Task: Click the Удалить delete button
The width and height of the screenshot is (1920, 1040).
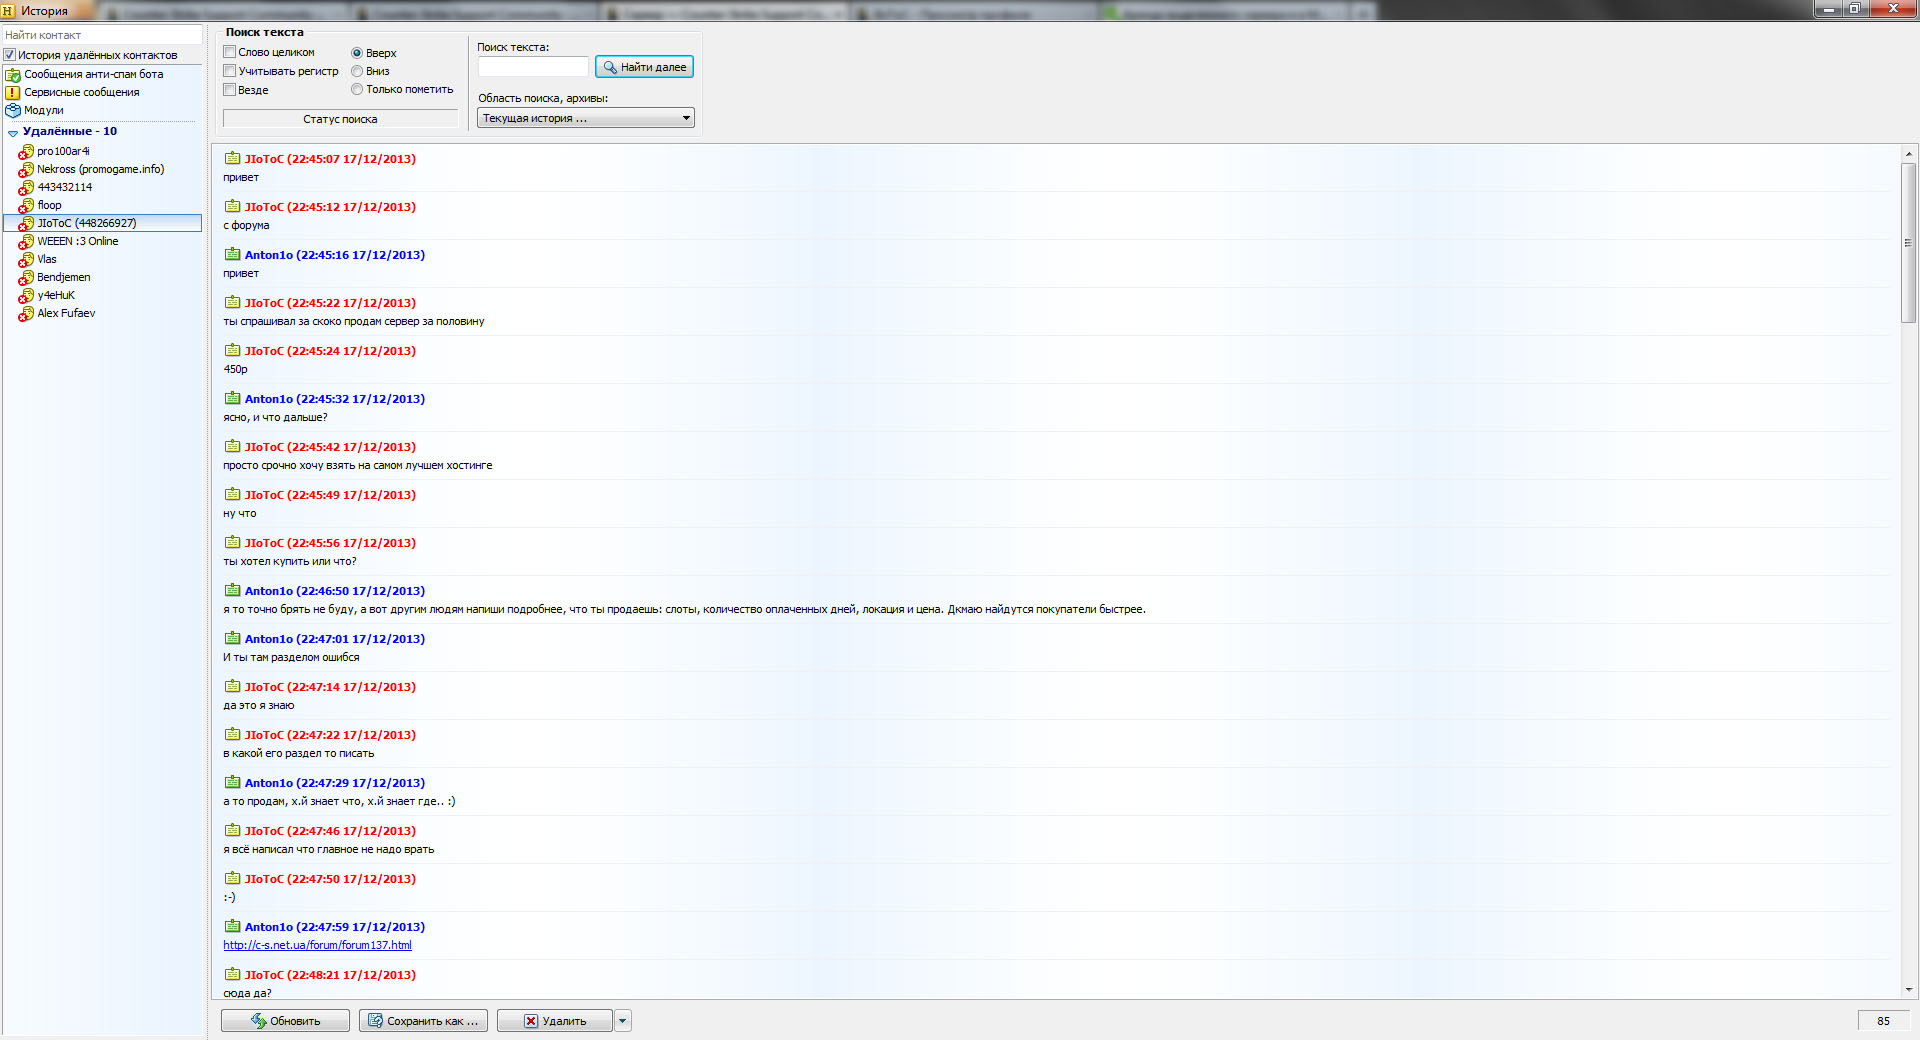Action: click(555, 1021)
